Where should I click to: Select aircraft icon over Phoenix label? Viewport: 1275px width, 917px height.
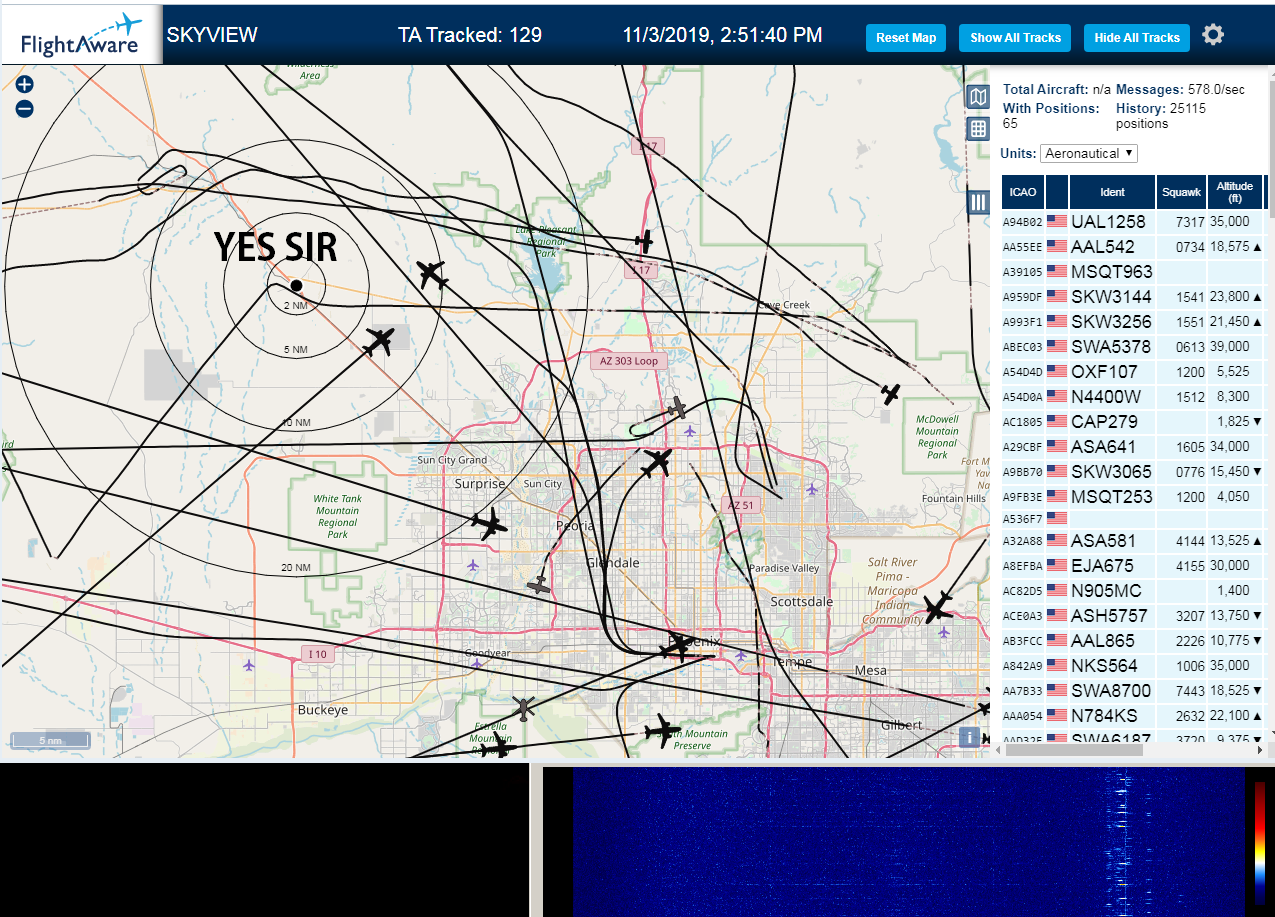tap(677, 647)
